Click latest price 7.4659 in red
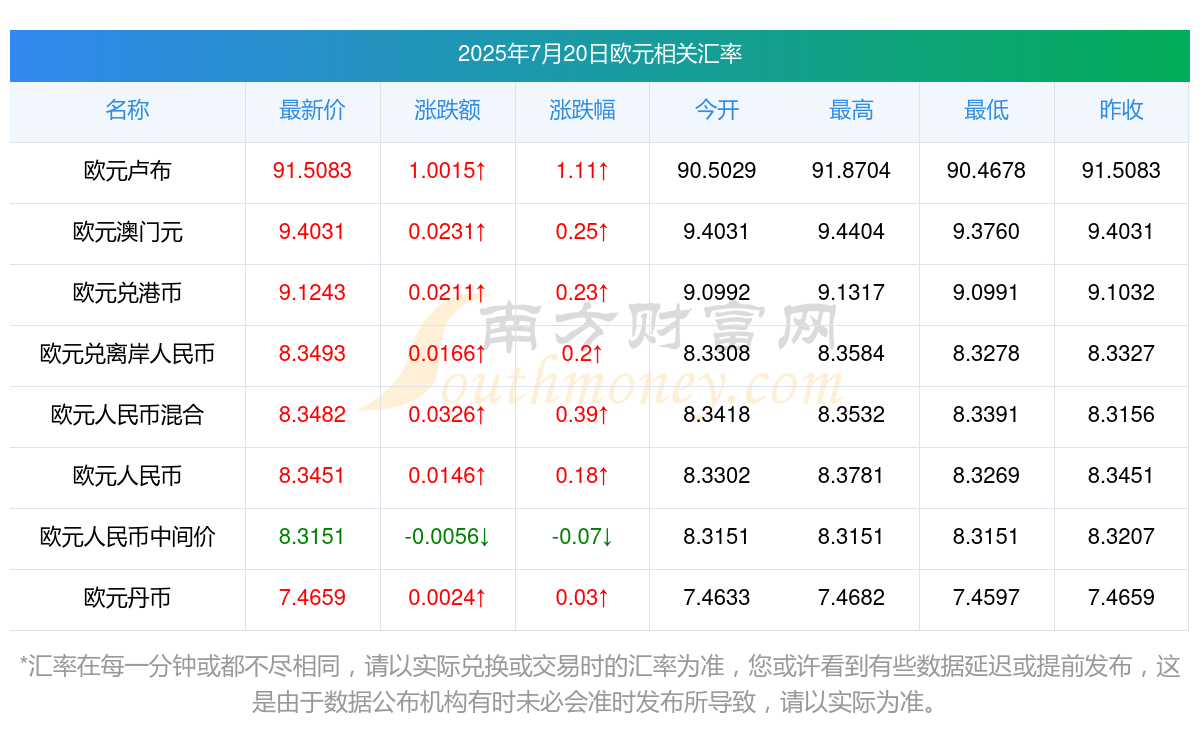Screen dimensions: 1200x733 click(x=312, y=598)
